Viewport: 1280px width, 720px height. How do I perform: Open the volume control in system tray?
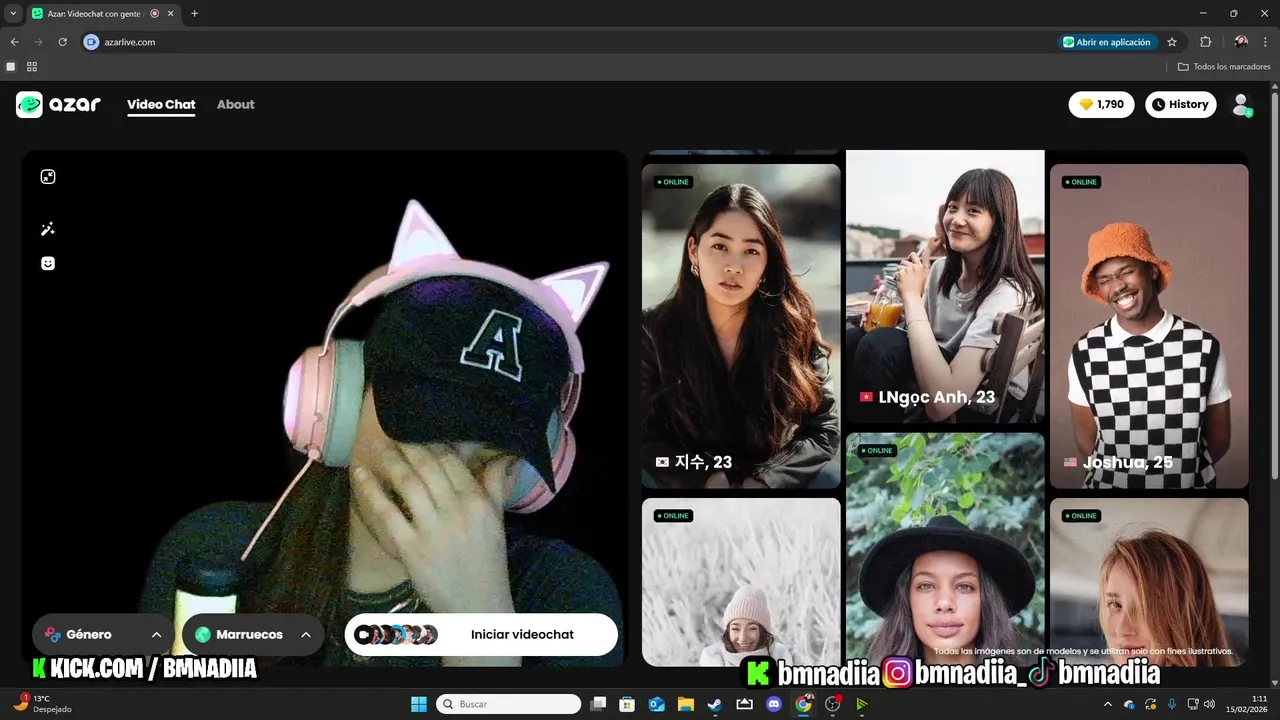pyautogui.click(x=1209, y=704)
